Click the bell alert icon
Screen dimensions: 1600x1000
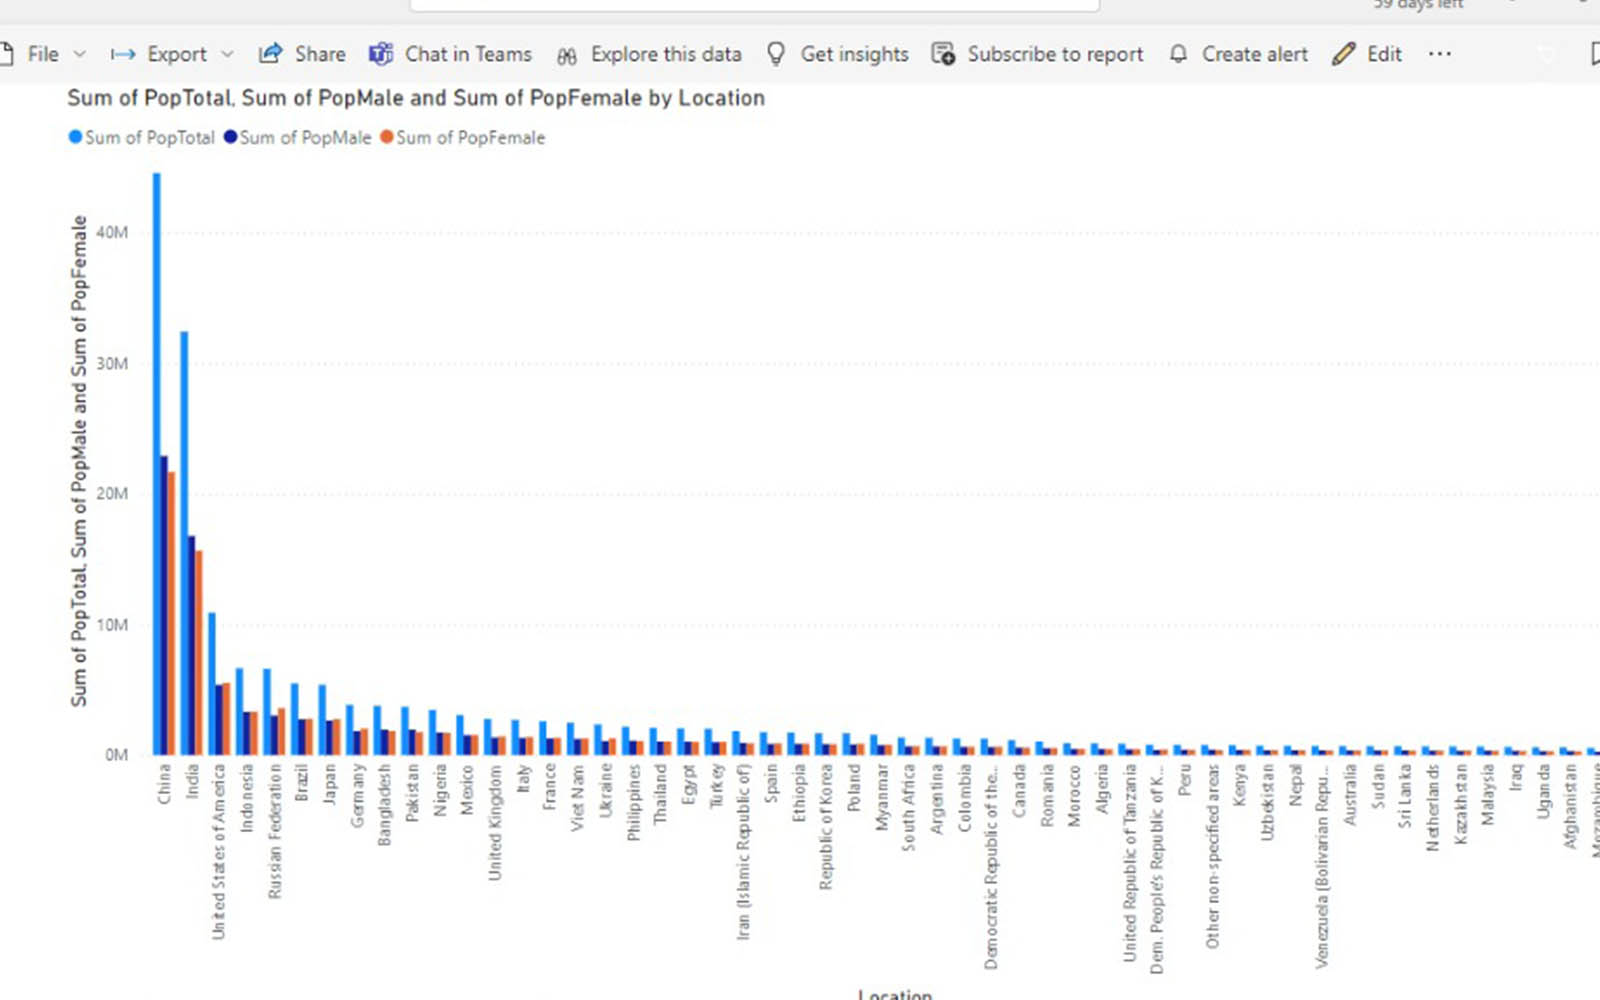click(1179, 54)
